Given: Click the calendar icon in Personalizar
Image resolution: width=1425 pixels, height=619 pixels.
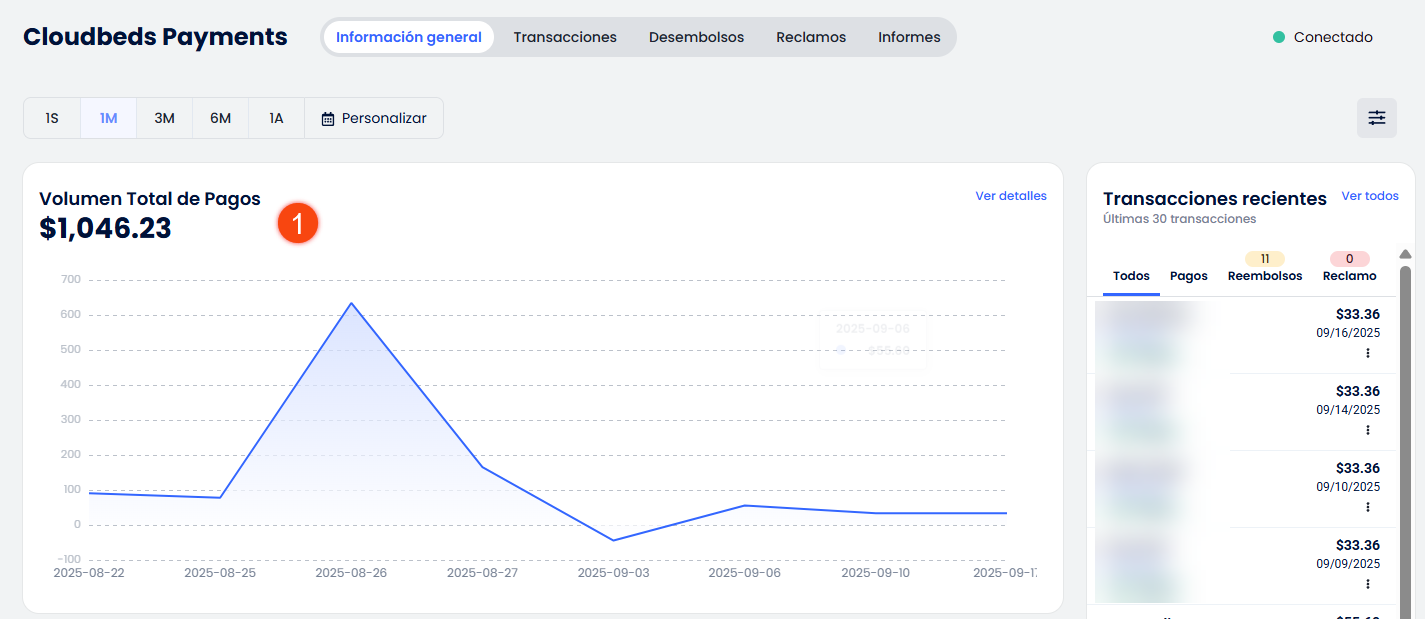Looking at the screenshot, I should 328,119.
